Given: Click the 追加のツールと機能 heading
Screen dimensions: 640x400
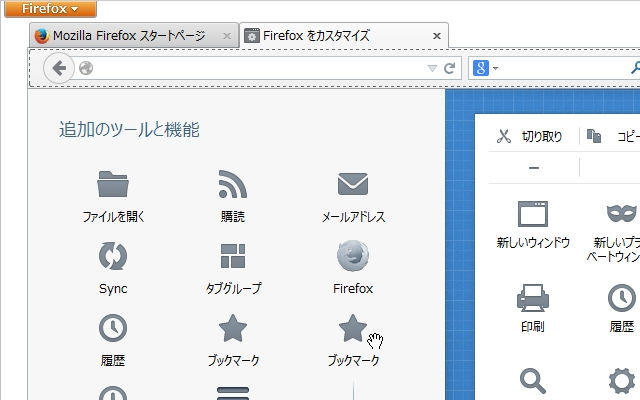Looking at the screenshot, I should coord(129,130).
